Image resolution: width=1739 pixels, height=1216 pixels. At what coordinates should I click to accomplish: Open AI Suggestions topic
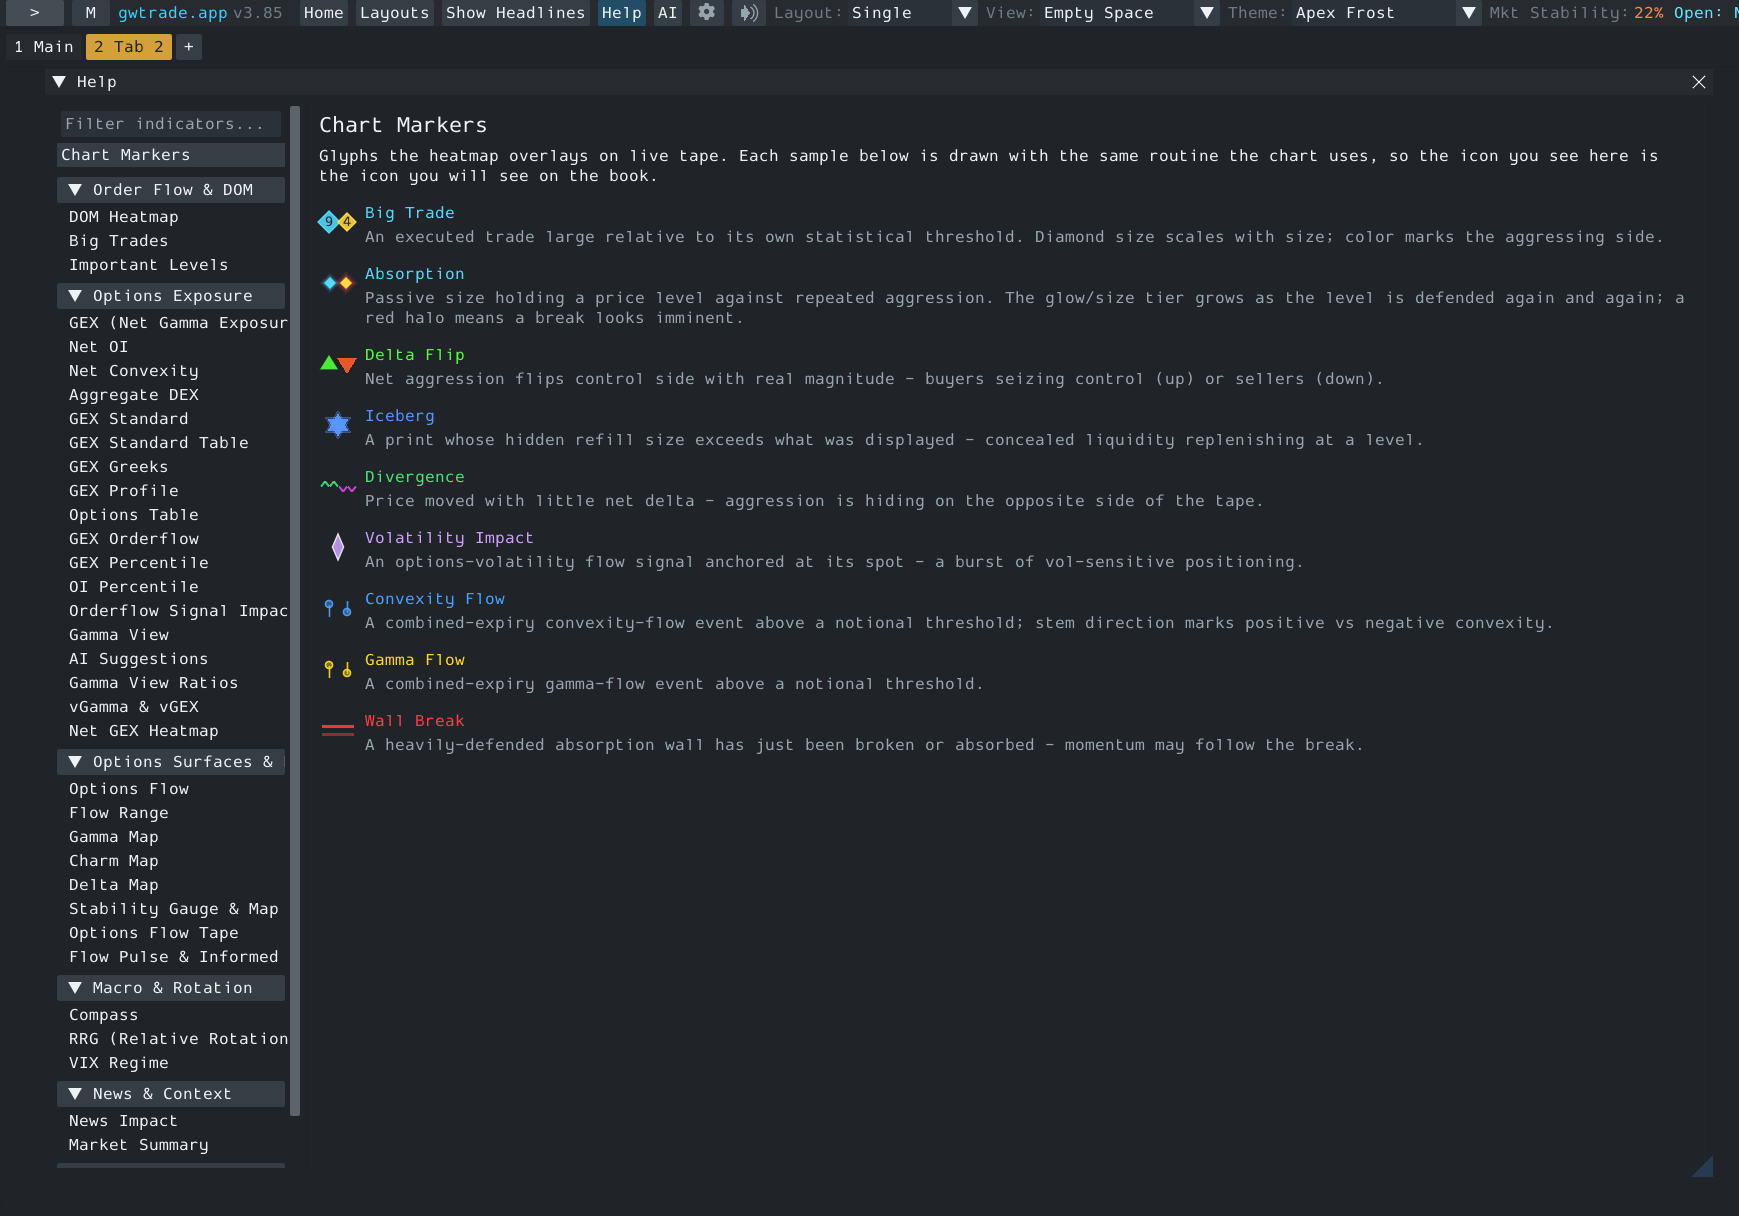(x=139, y=659)
